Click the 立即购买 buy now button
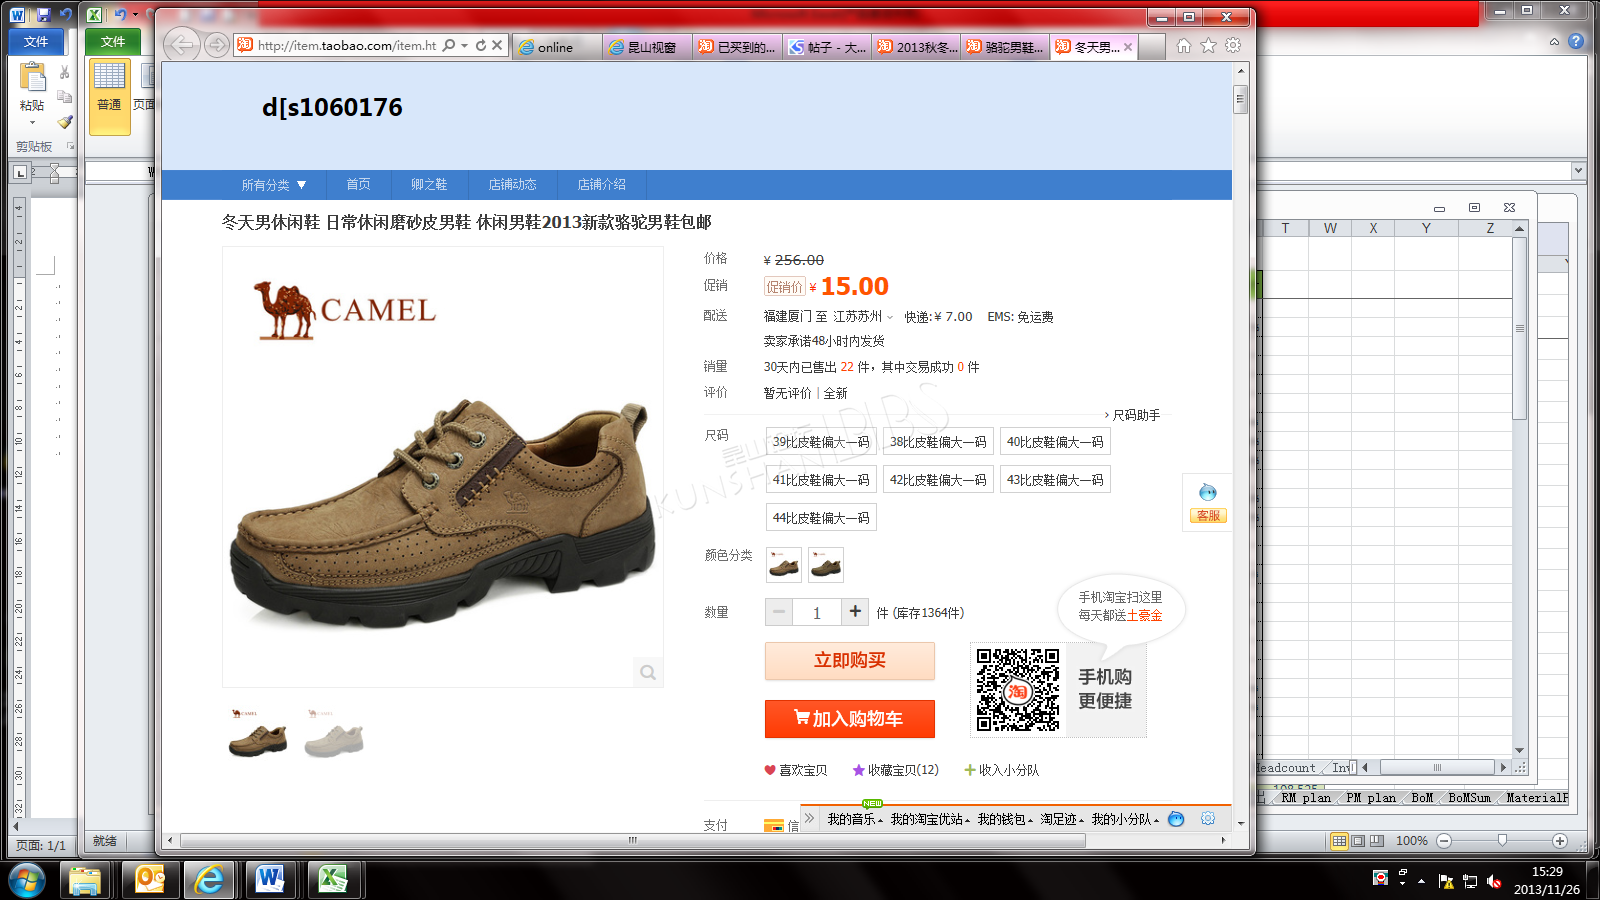The height and width of the screenshot is (900, 1600). 850,661
